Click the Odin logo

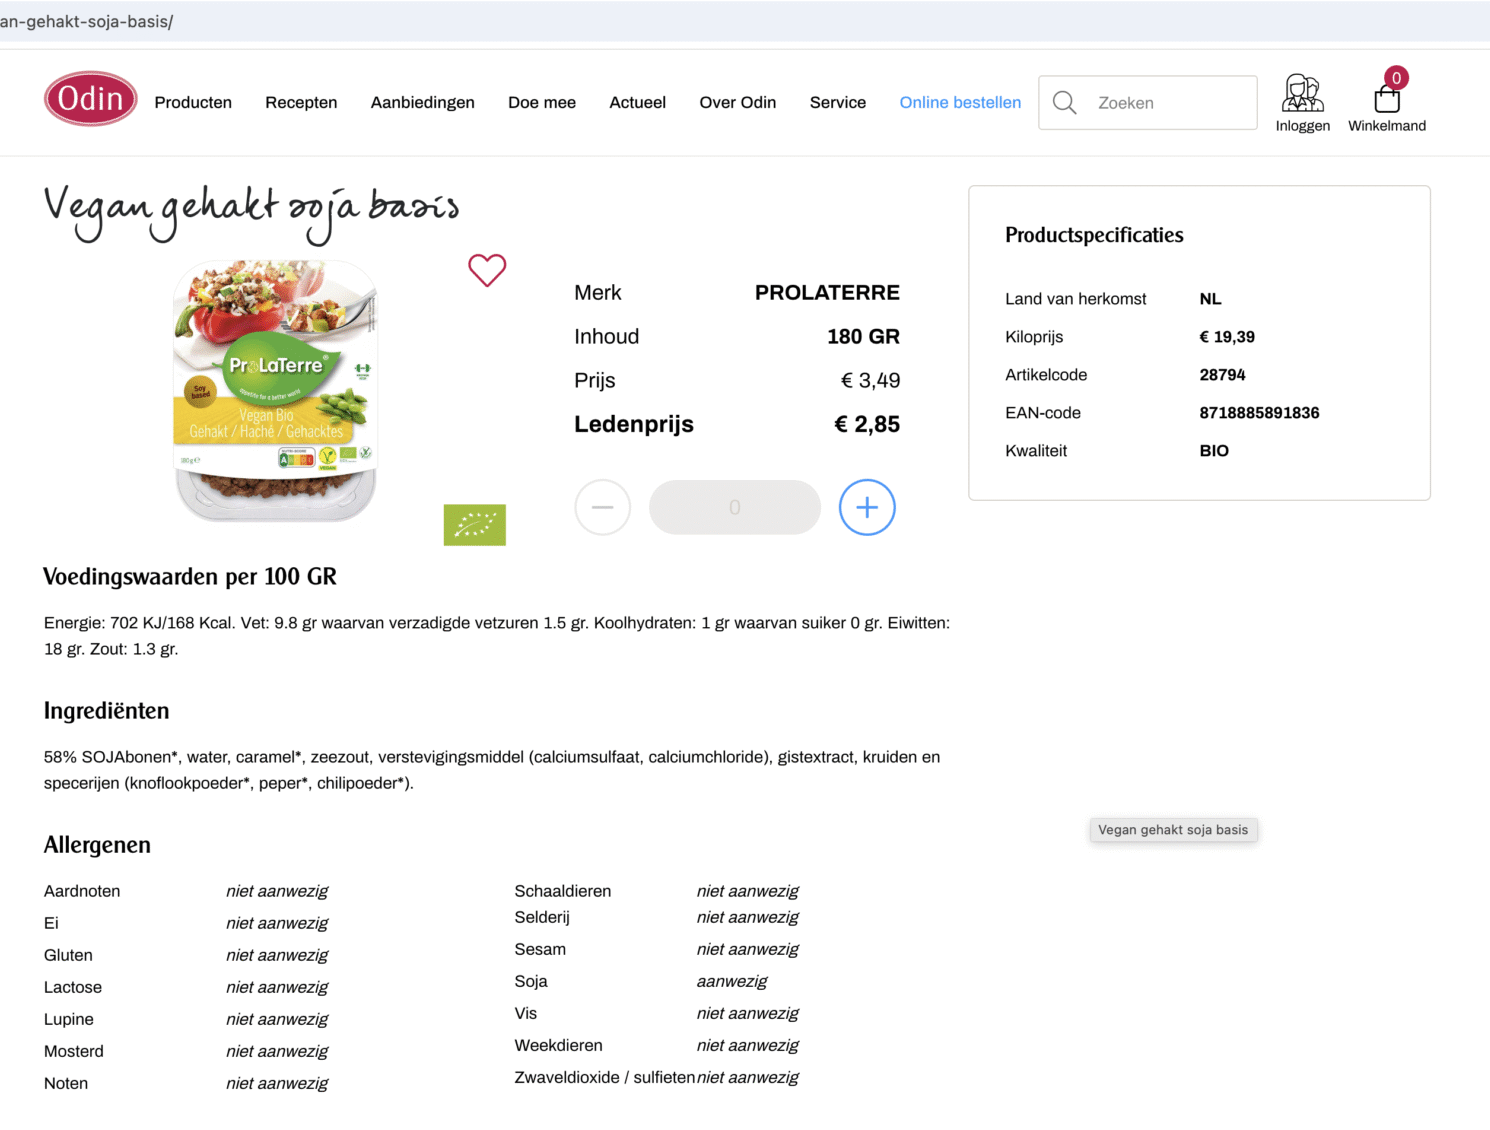pos(90,99)
